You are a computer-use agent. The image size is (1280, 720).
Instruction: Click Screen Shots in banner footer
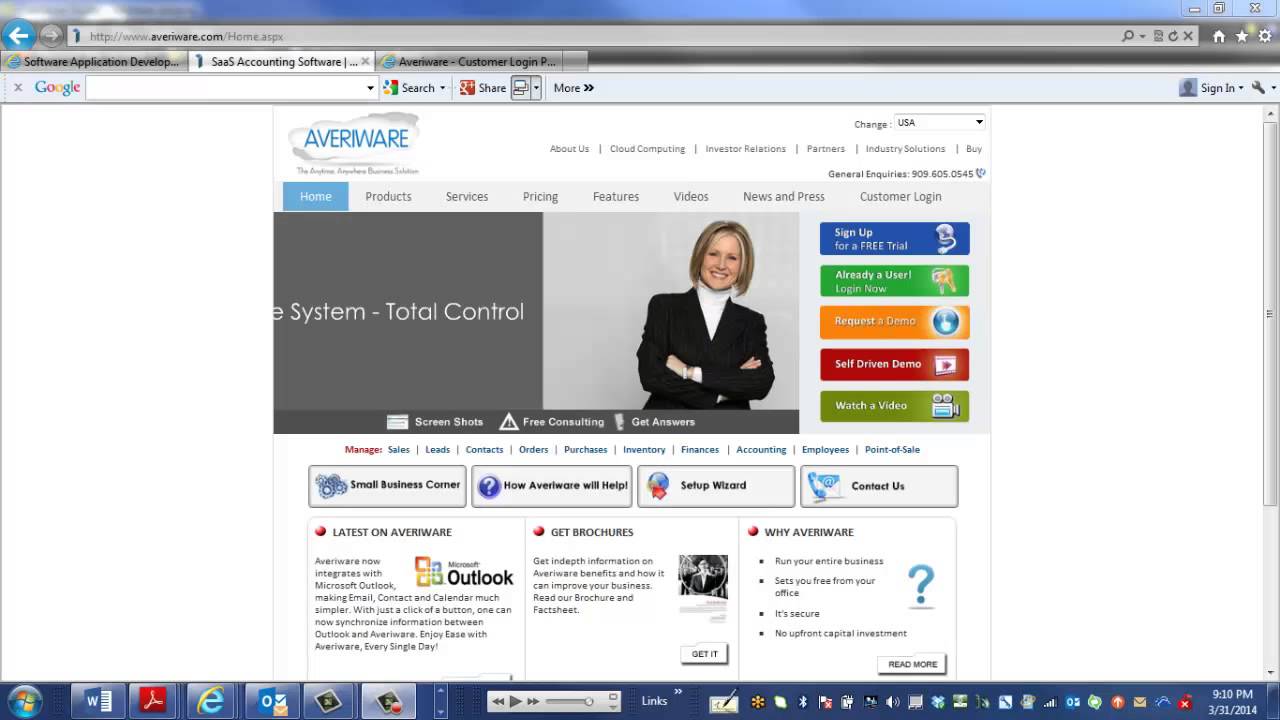[435, 422]
